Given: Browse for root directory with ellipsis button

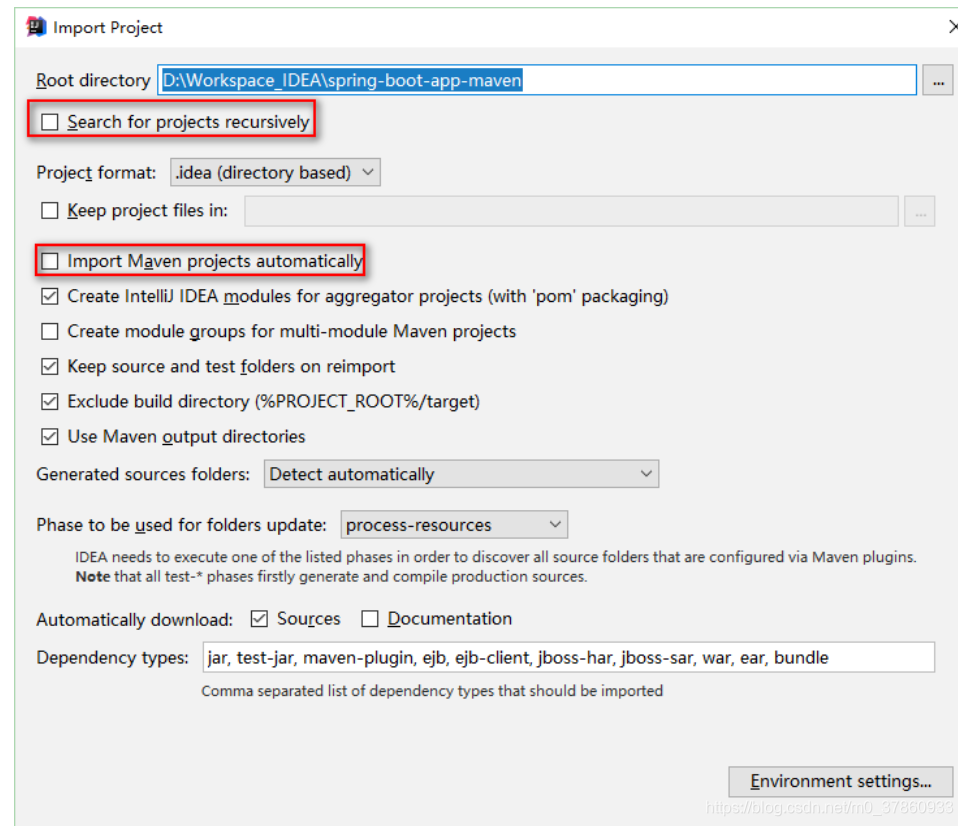Looking at the screenshot, I should click(x=938, y=80).
